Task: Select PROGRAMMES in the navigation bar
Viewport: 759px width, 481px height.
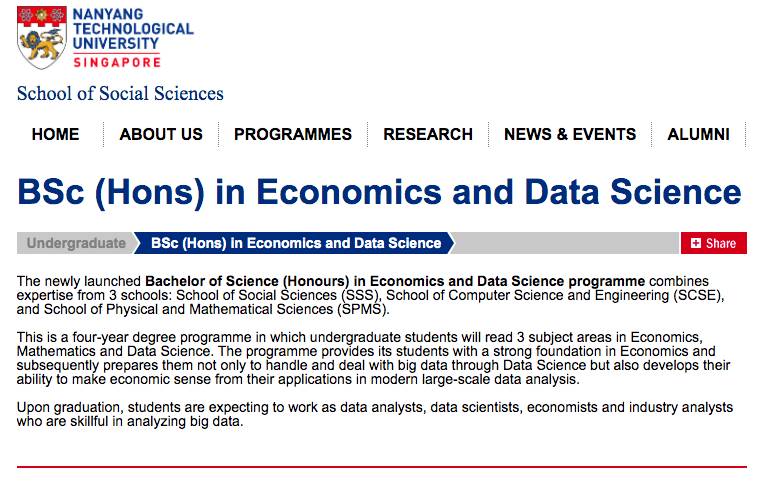Action: click(x=293, y=134)
